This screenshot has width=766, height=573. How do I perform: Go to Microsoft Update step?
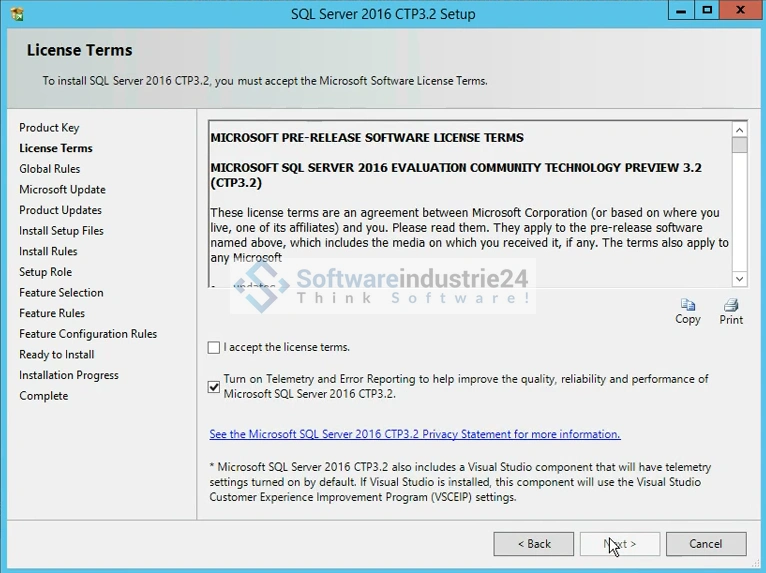pos(62,190)
